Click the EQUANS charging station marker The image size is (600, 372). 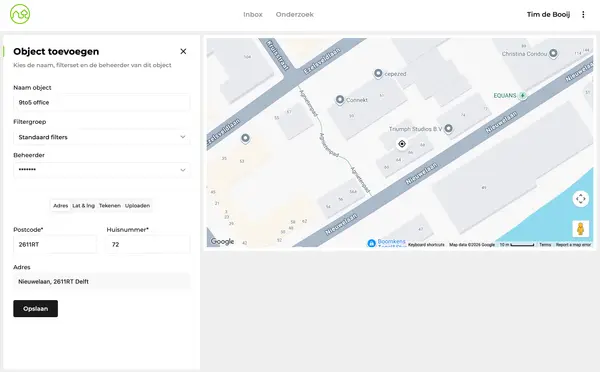[x=523, y=95]
